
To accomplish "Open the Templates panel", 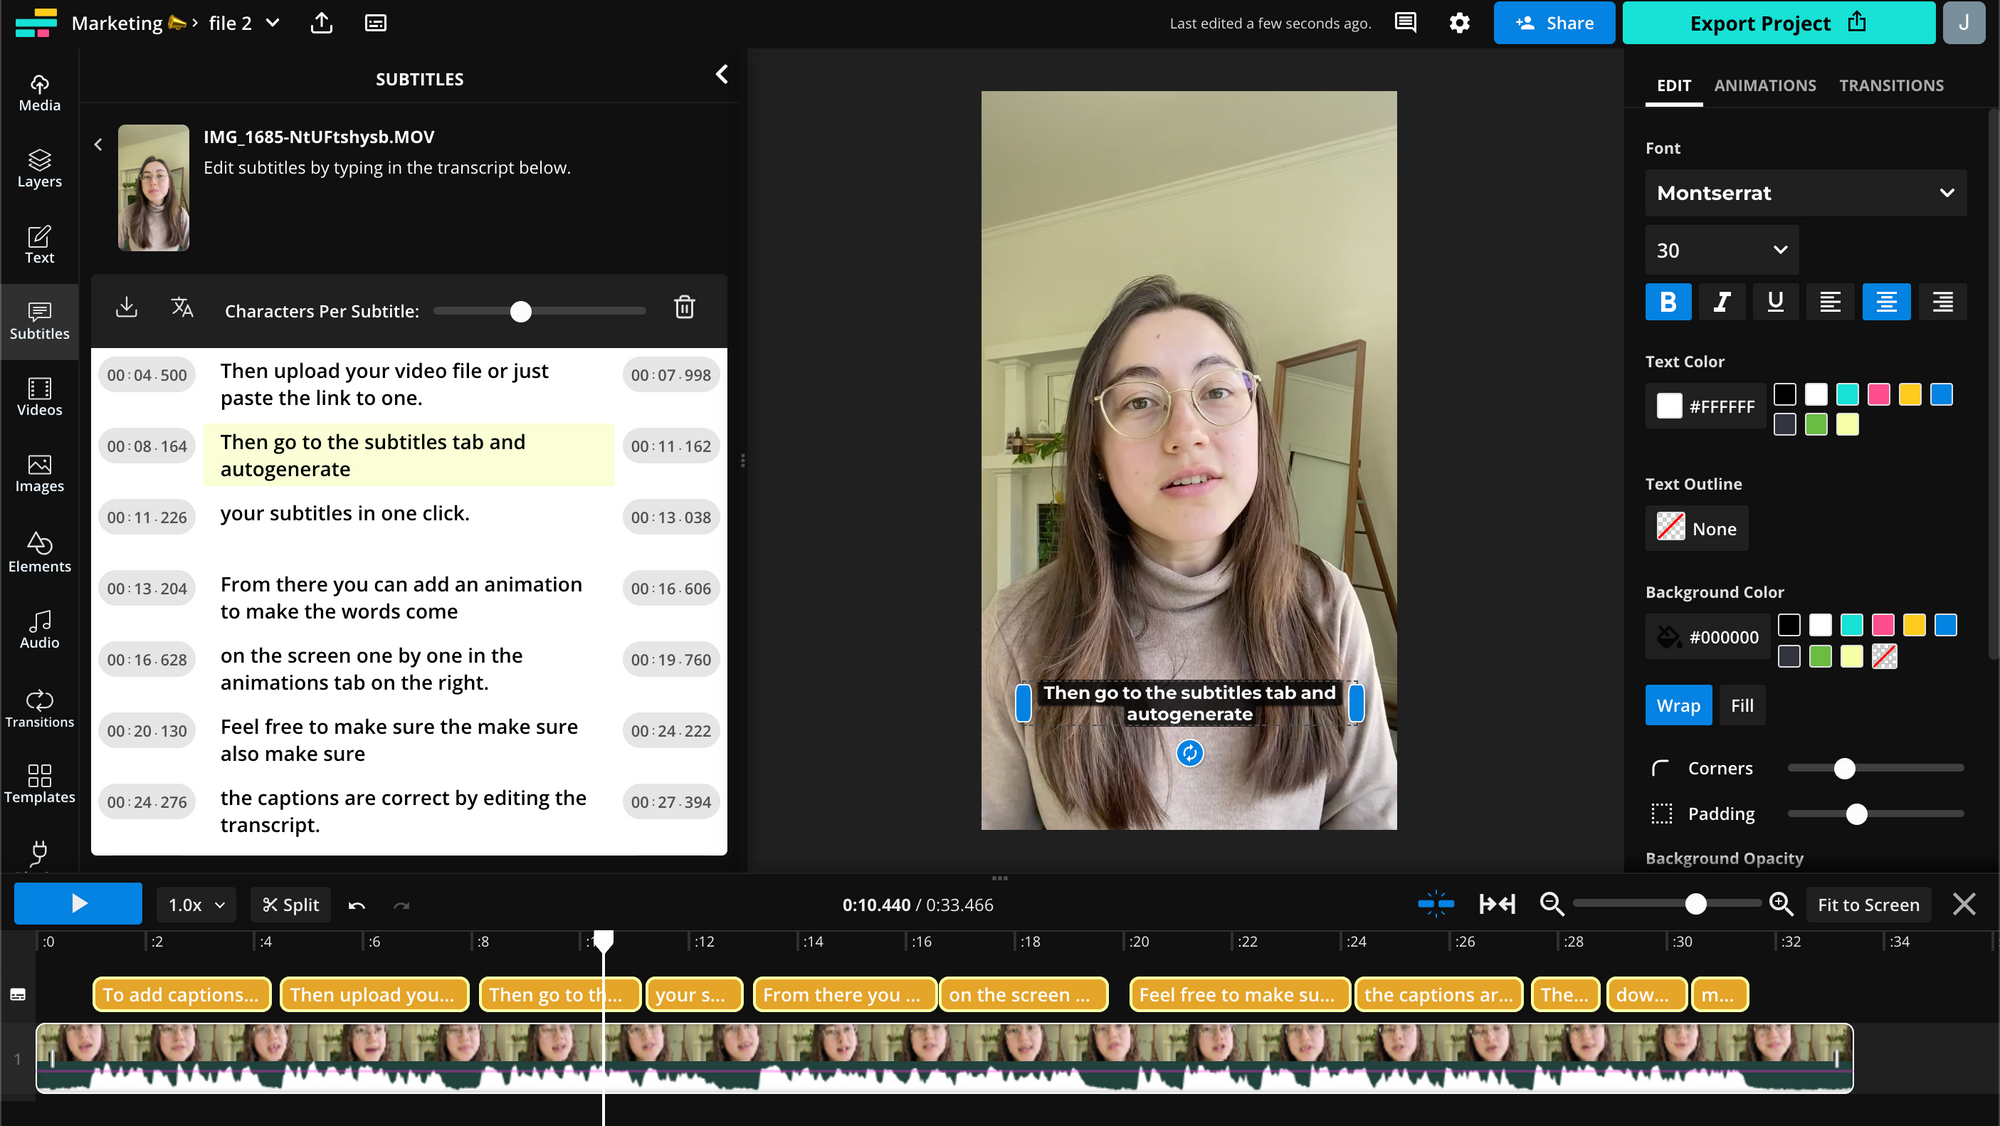I will pyautogui.click(x=39, y=782).
